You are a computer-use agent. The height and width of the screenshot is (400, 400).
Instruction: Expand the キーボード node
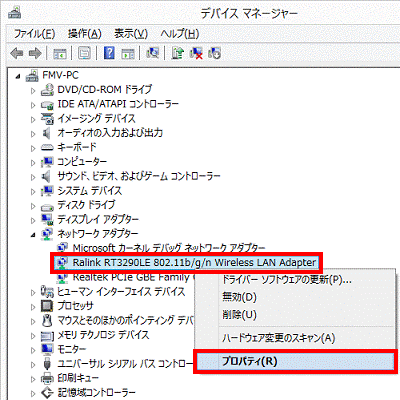coord(33,148)
